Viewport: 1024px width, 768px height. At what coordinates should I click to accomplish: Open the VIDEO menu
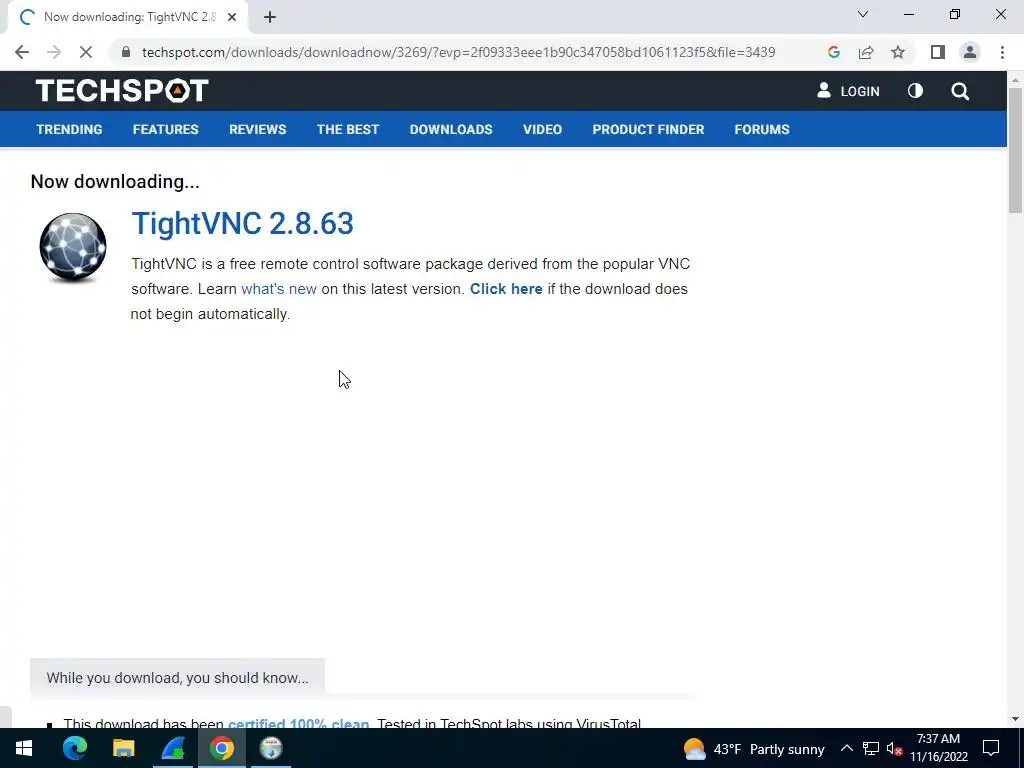(x=542, y=129)
